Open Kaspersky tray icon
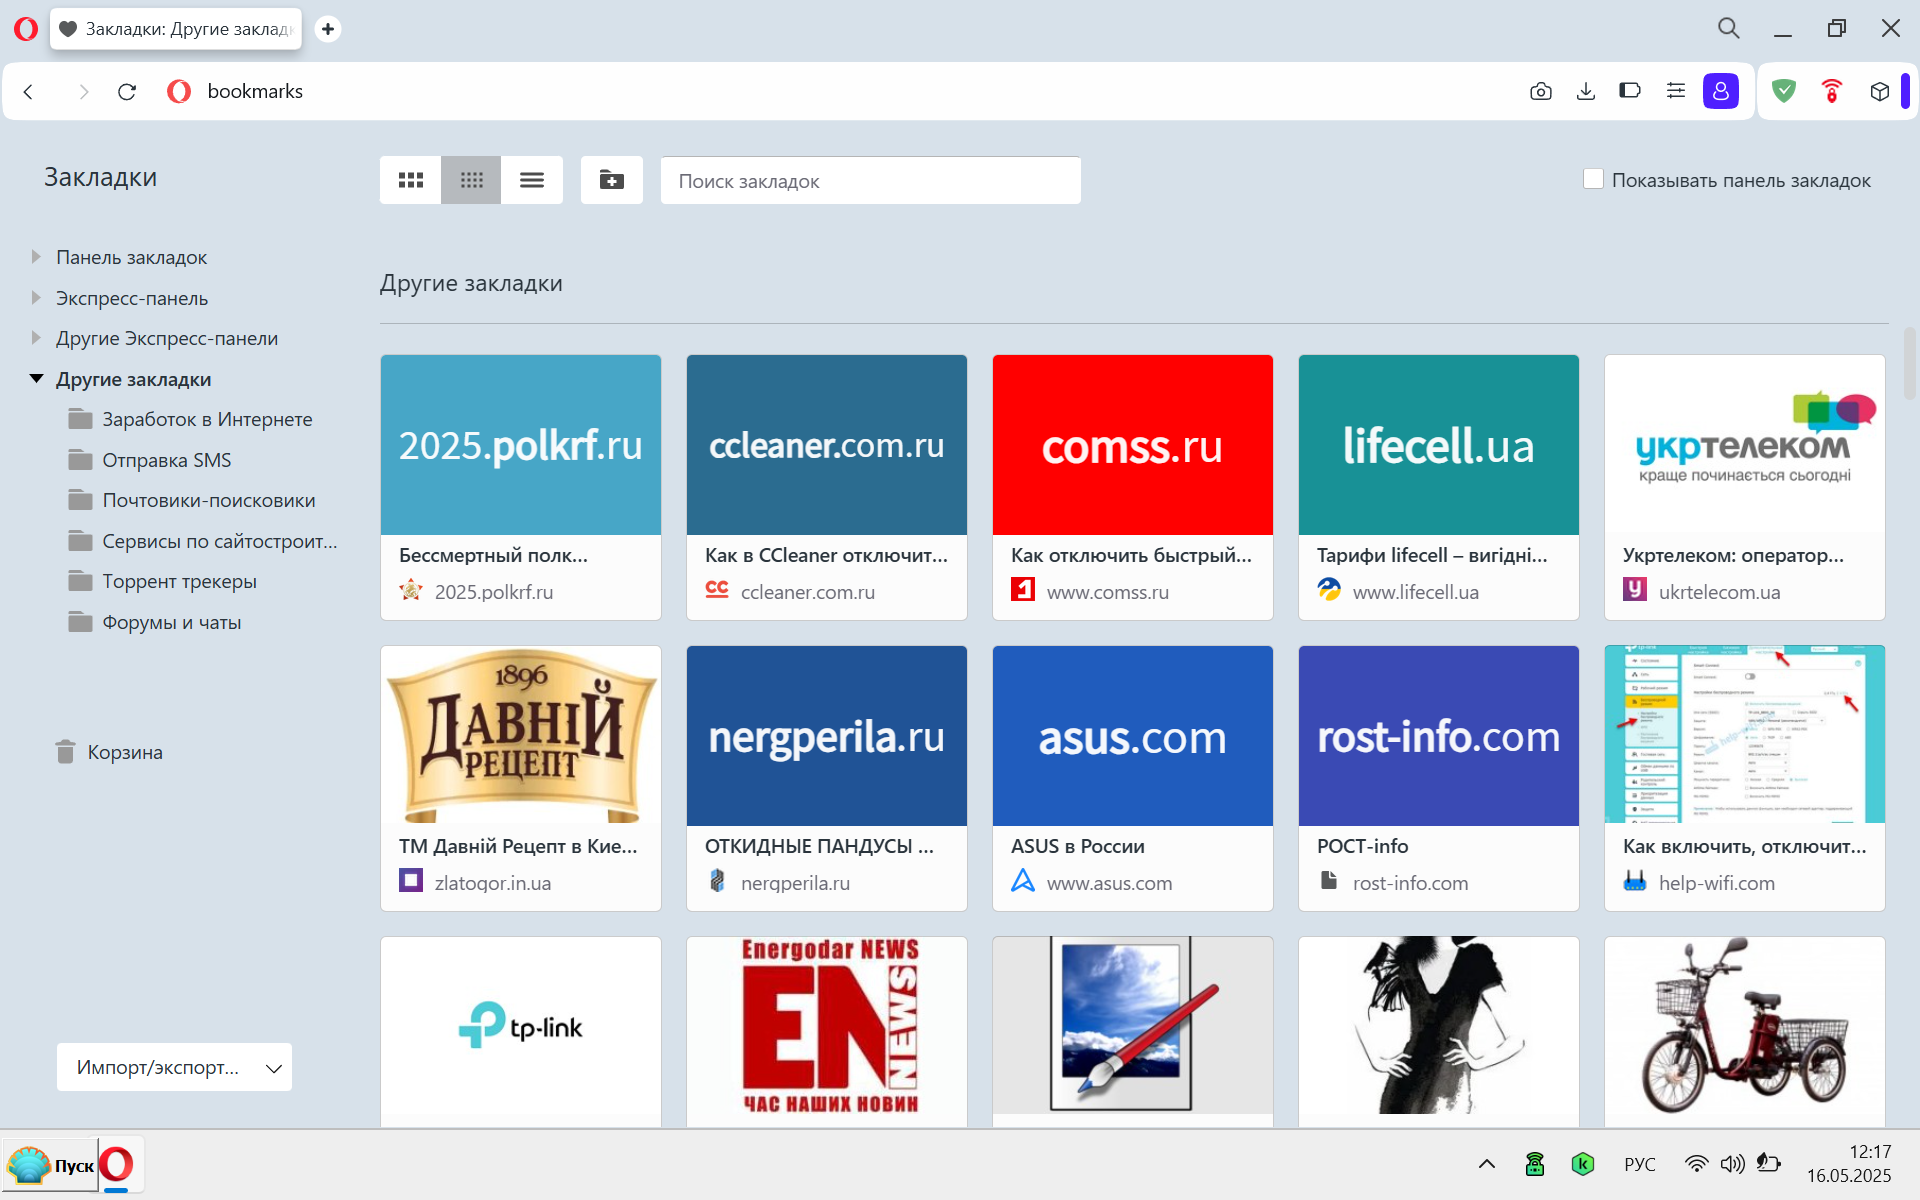1920x1200 pixels. (1583, 1164)
